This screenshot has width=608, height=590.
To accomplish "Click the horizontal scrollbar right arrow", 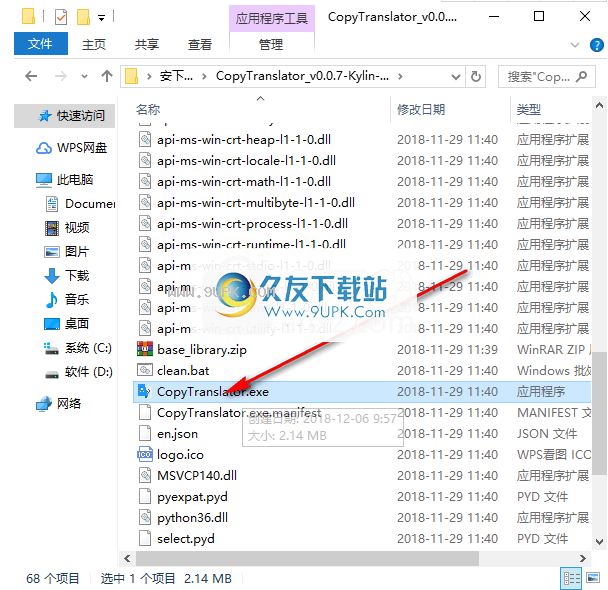I will [x=582, y=558].
